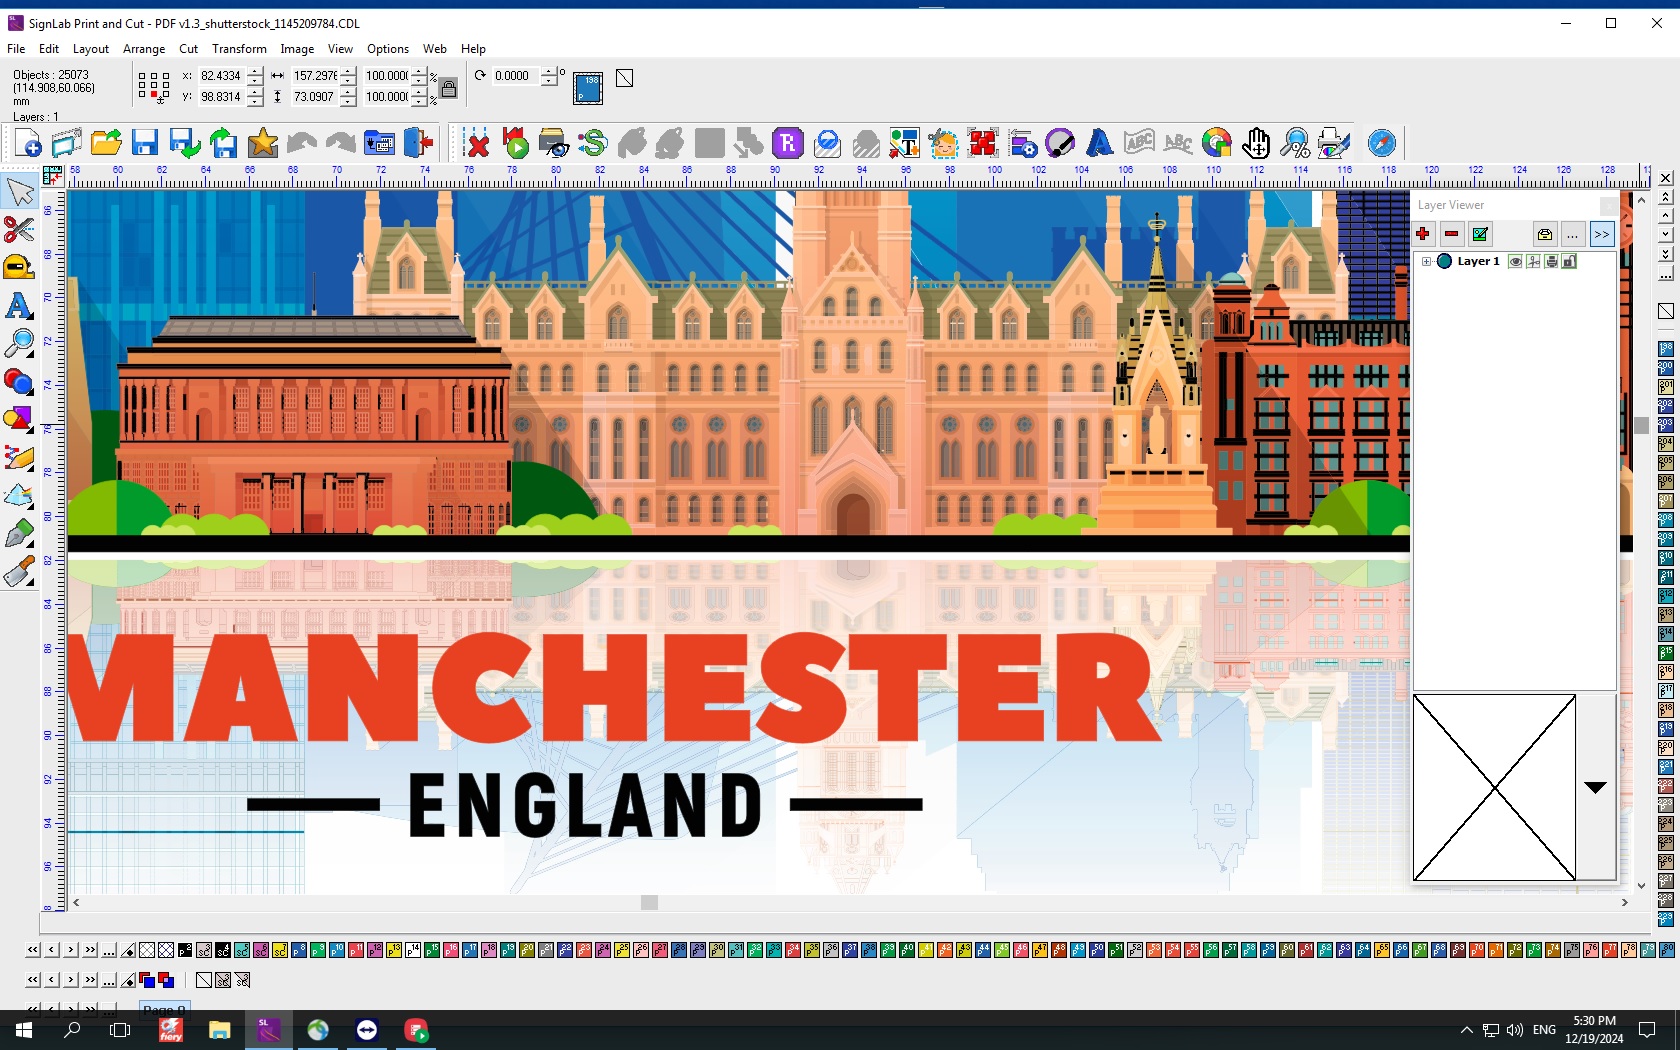Click the red X delete cut lines icon
The width and height of the screenshot is (1680, 1050).
(477, 143)
